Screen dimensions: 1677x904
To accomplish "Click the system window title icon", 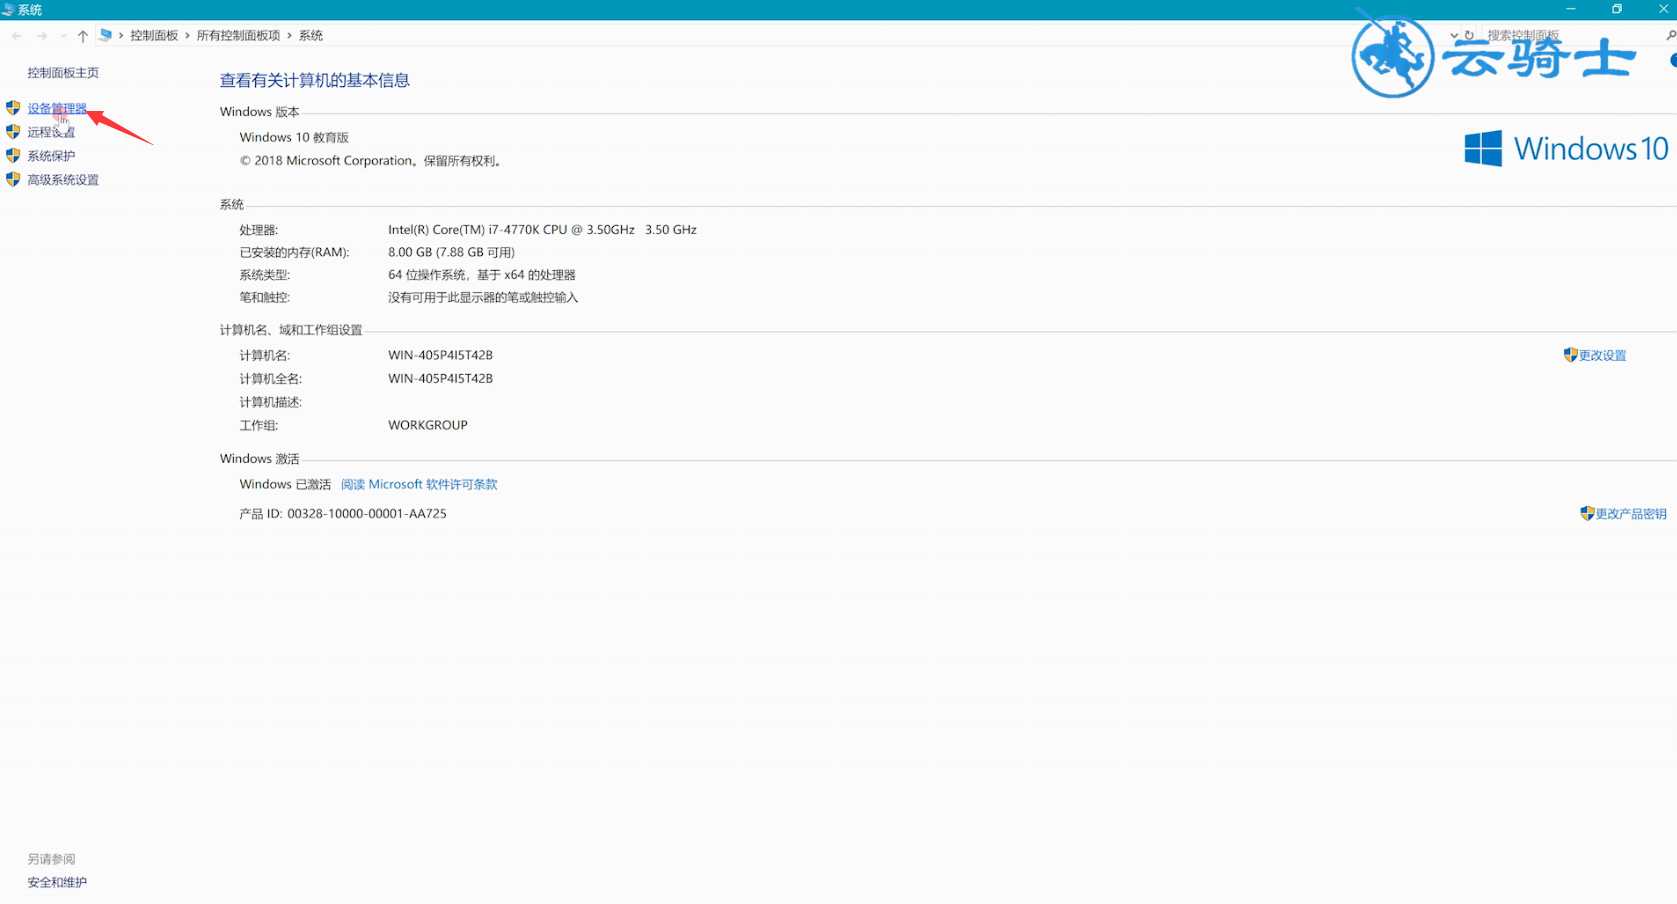I will coord(8,9).
